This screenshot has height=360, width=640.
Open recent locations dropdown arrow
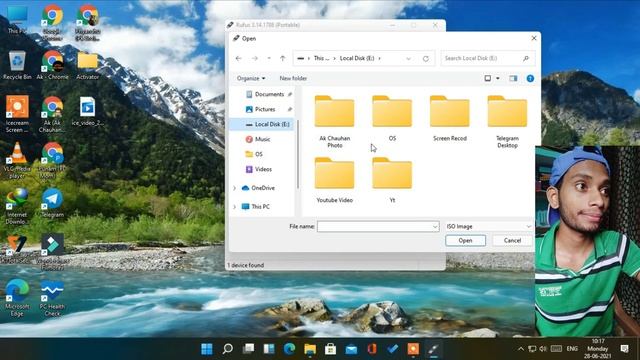[x=269, y=58]
